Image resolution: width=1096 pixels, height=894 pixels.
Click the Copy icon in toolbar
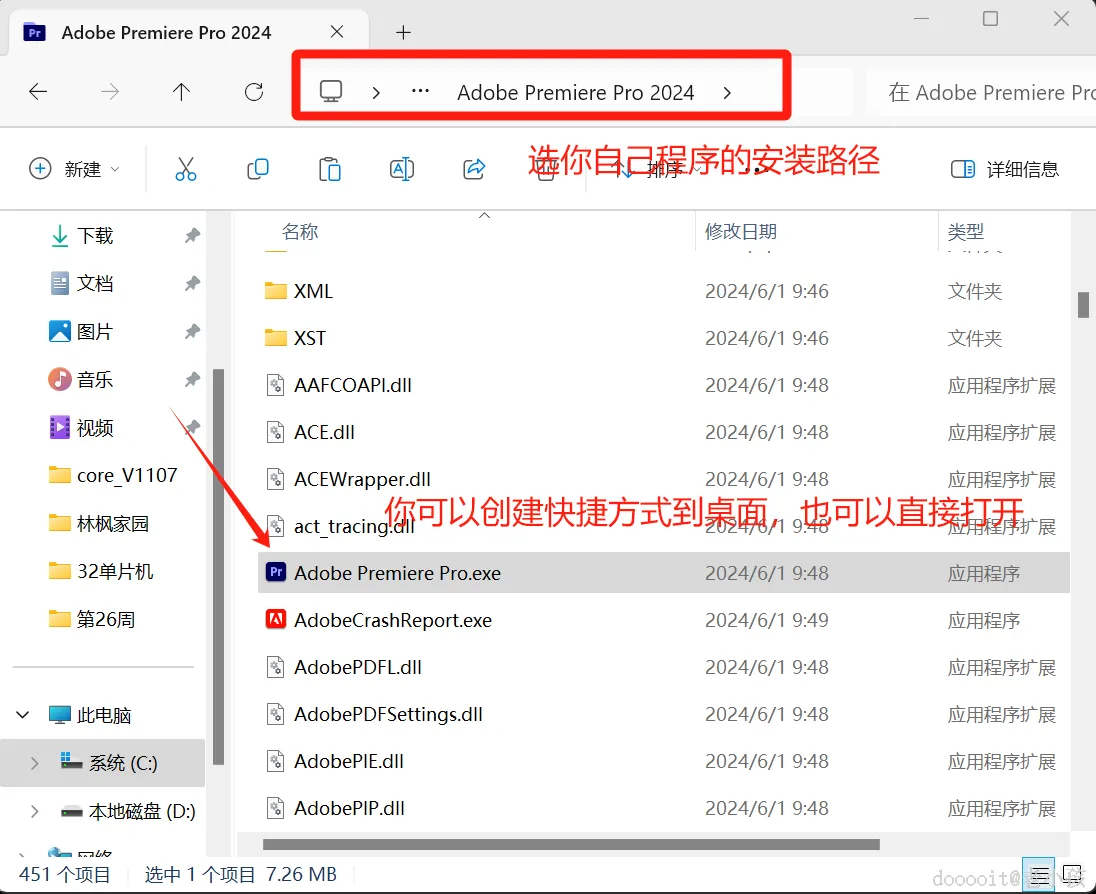click(258, 169)
